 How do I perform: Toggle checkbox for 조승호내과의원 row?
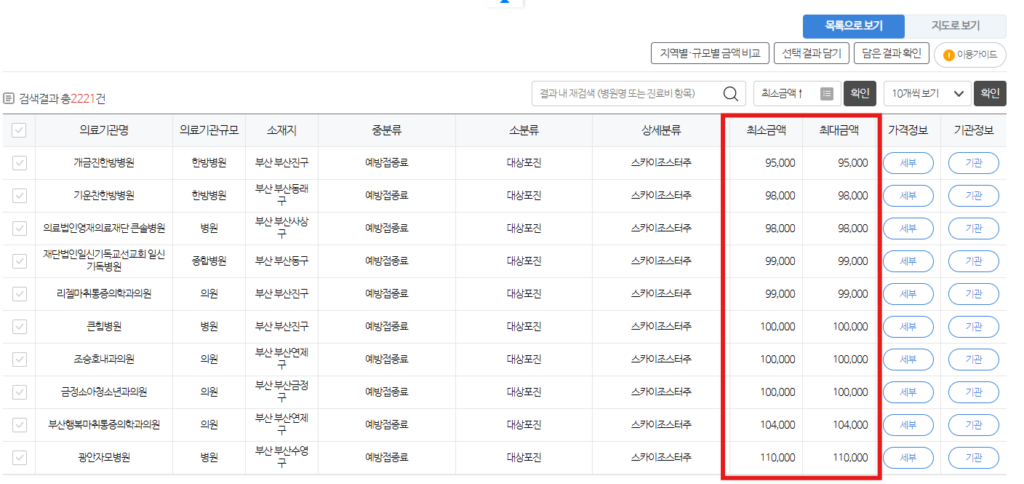coord(19,359)
